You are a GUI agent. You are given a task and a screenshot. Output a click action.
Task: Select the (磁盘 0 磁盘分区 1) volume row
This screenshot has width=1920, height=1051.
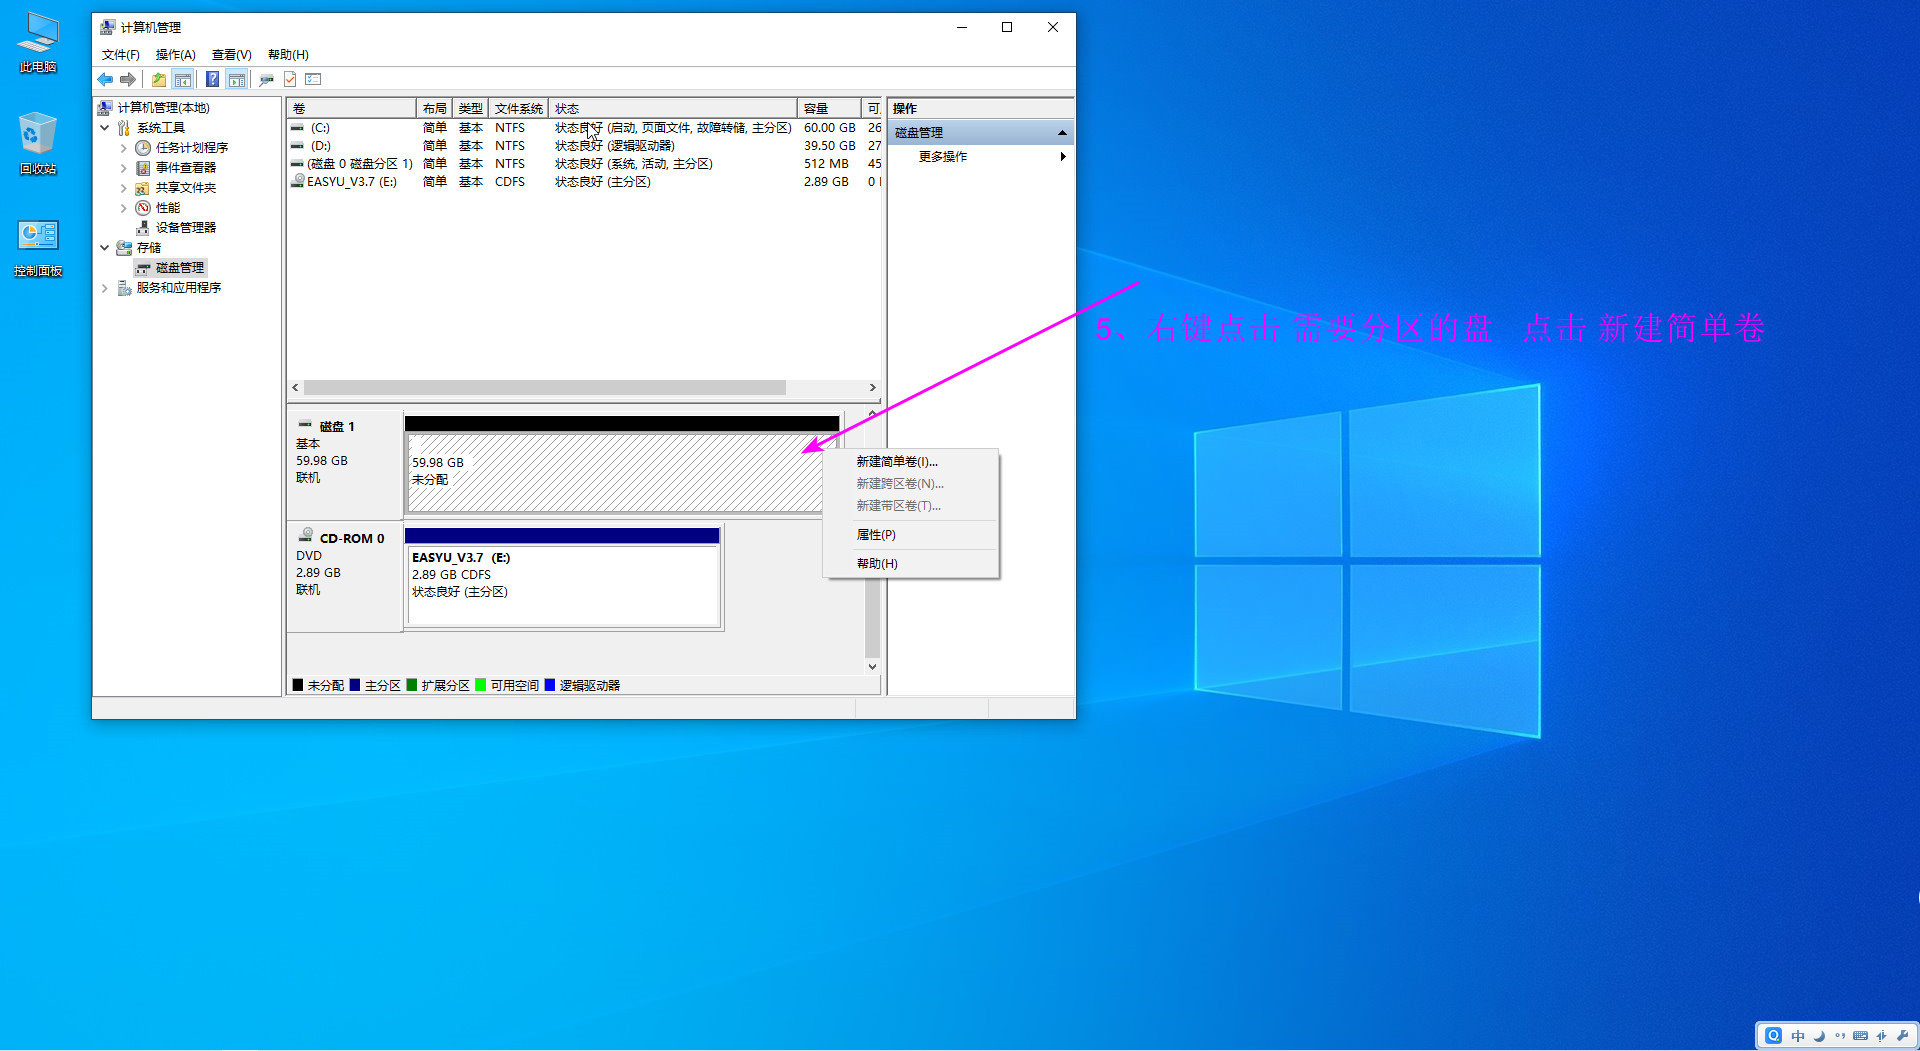tap(585, 164)
